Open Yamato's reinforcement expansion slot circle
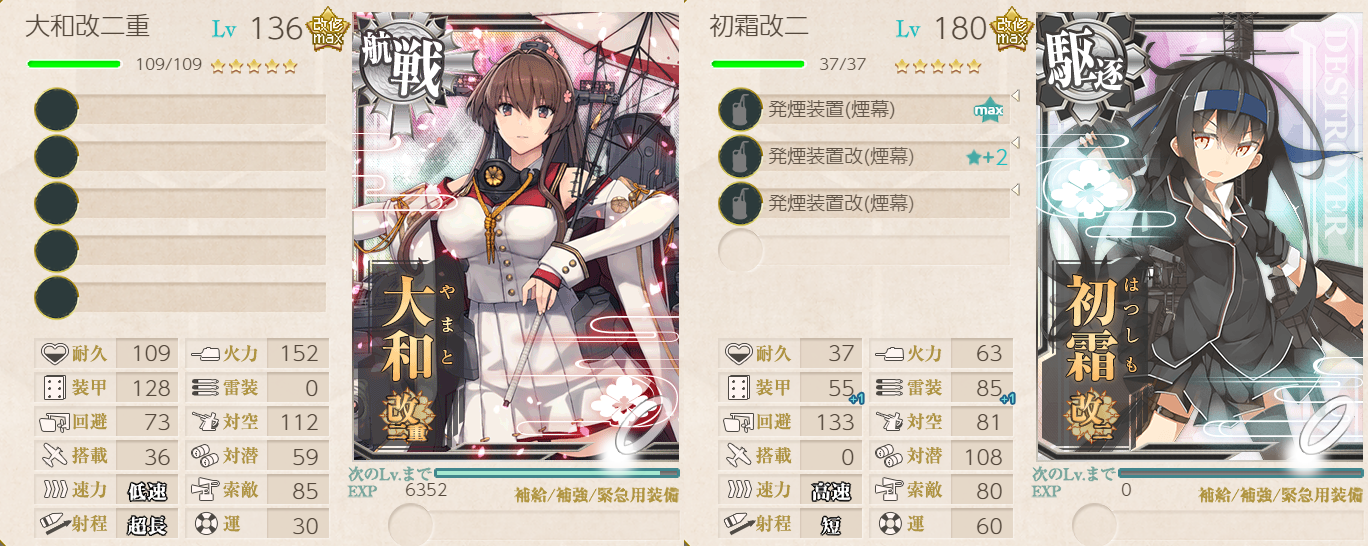 409,523
